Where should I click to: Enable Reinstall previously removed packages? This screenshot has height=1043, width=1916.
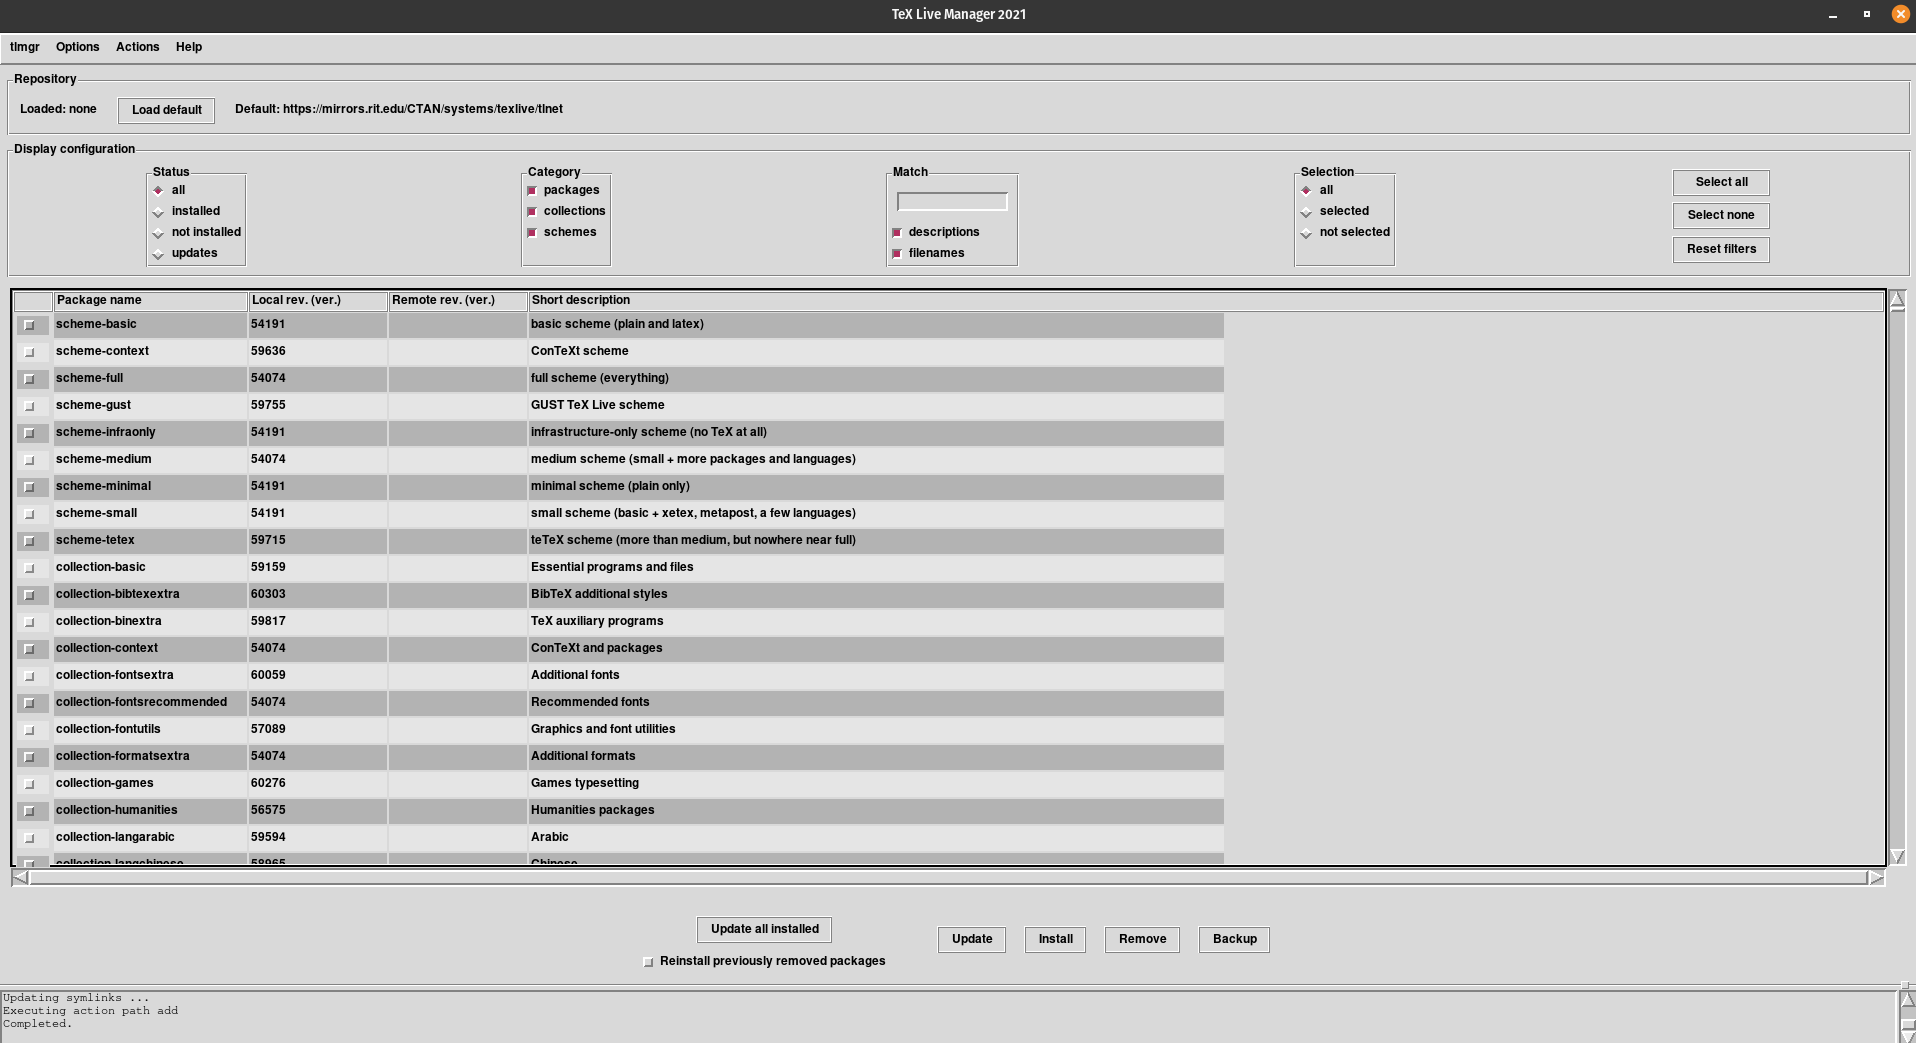648,962
